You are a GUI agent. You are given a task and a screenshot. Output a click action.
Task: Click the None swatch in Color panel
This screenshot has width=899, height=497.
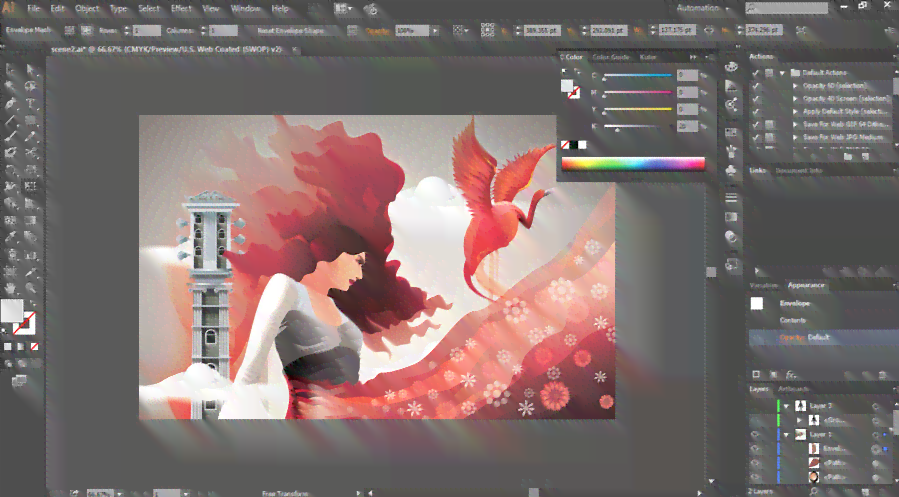(565, 145)
